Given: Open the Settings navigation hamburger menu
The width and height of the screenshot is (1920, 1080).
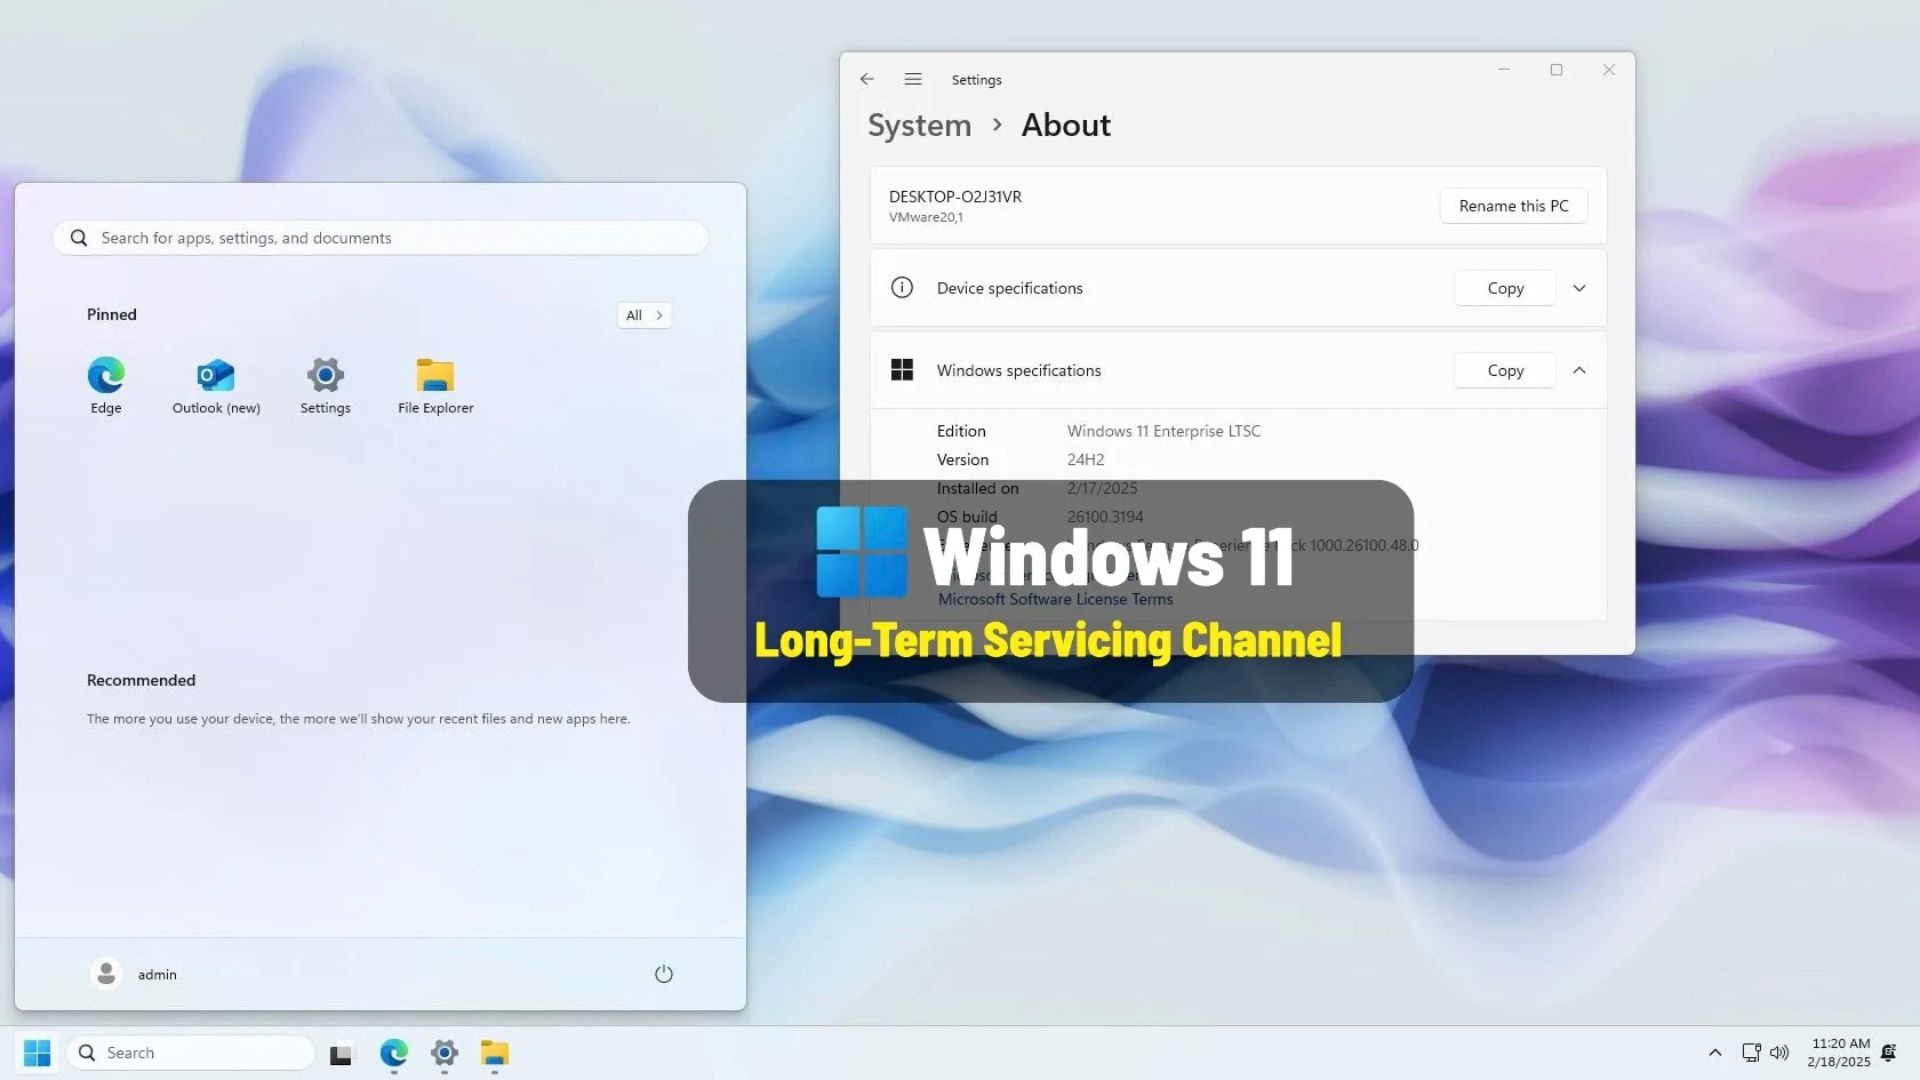Looking at the screenshot, I should (912, 79).
